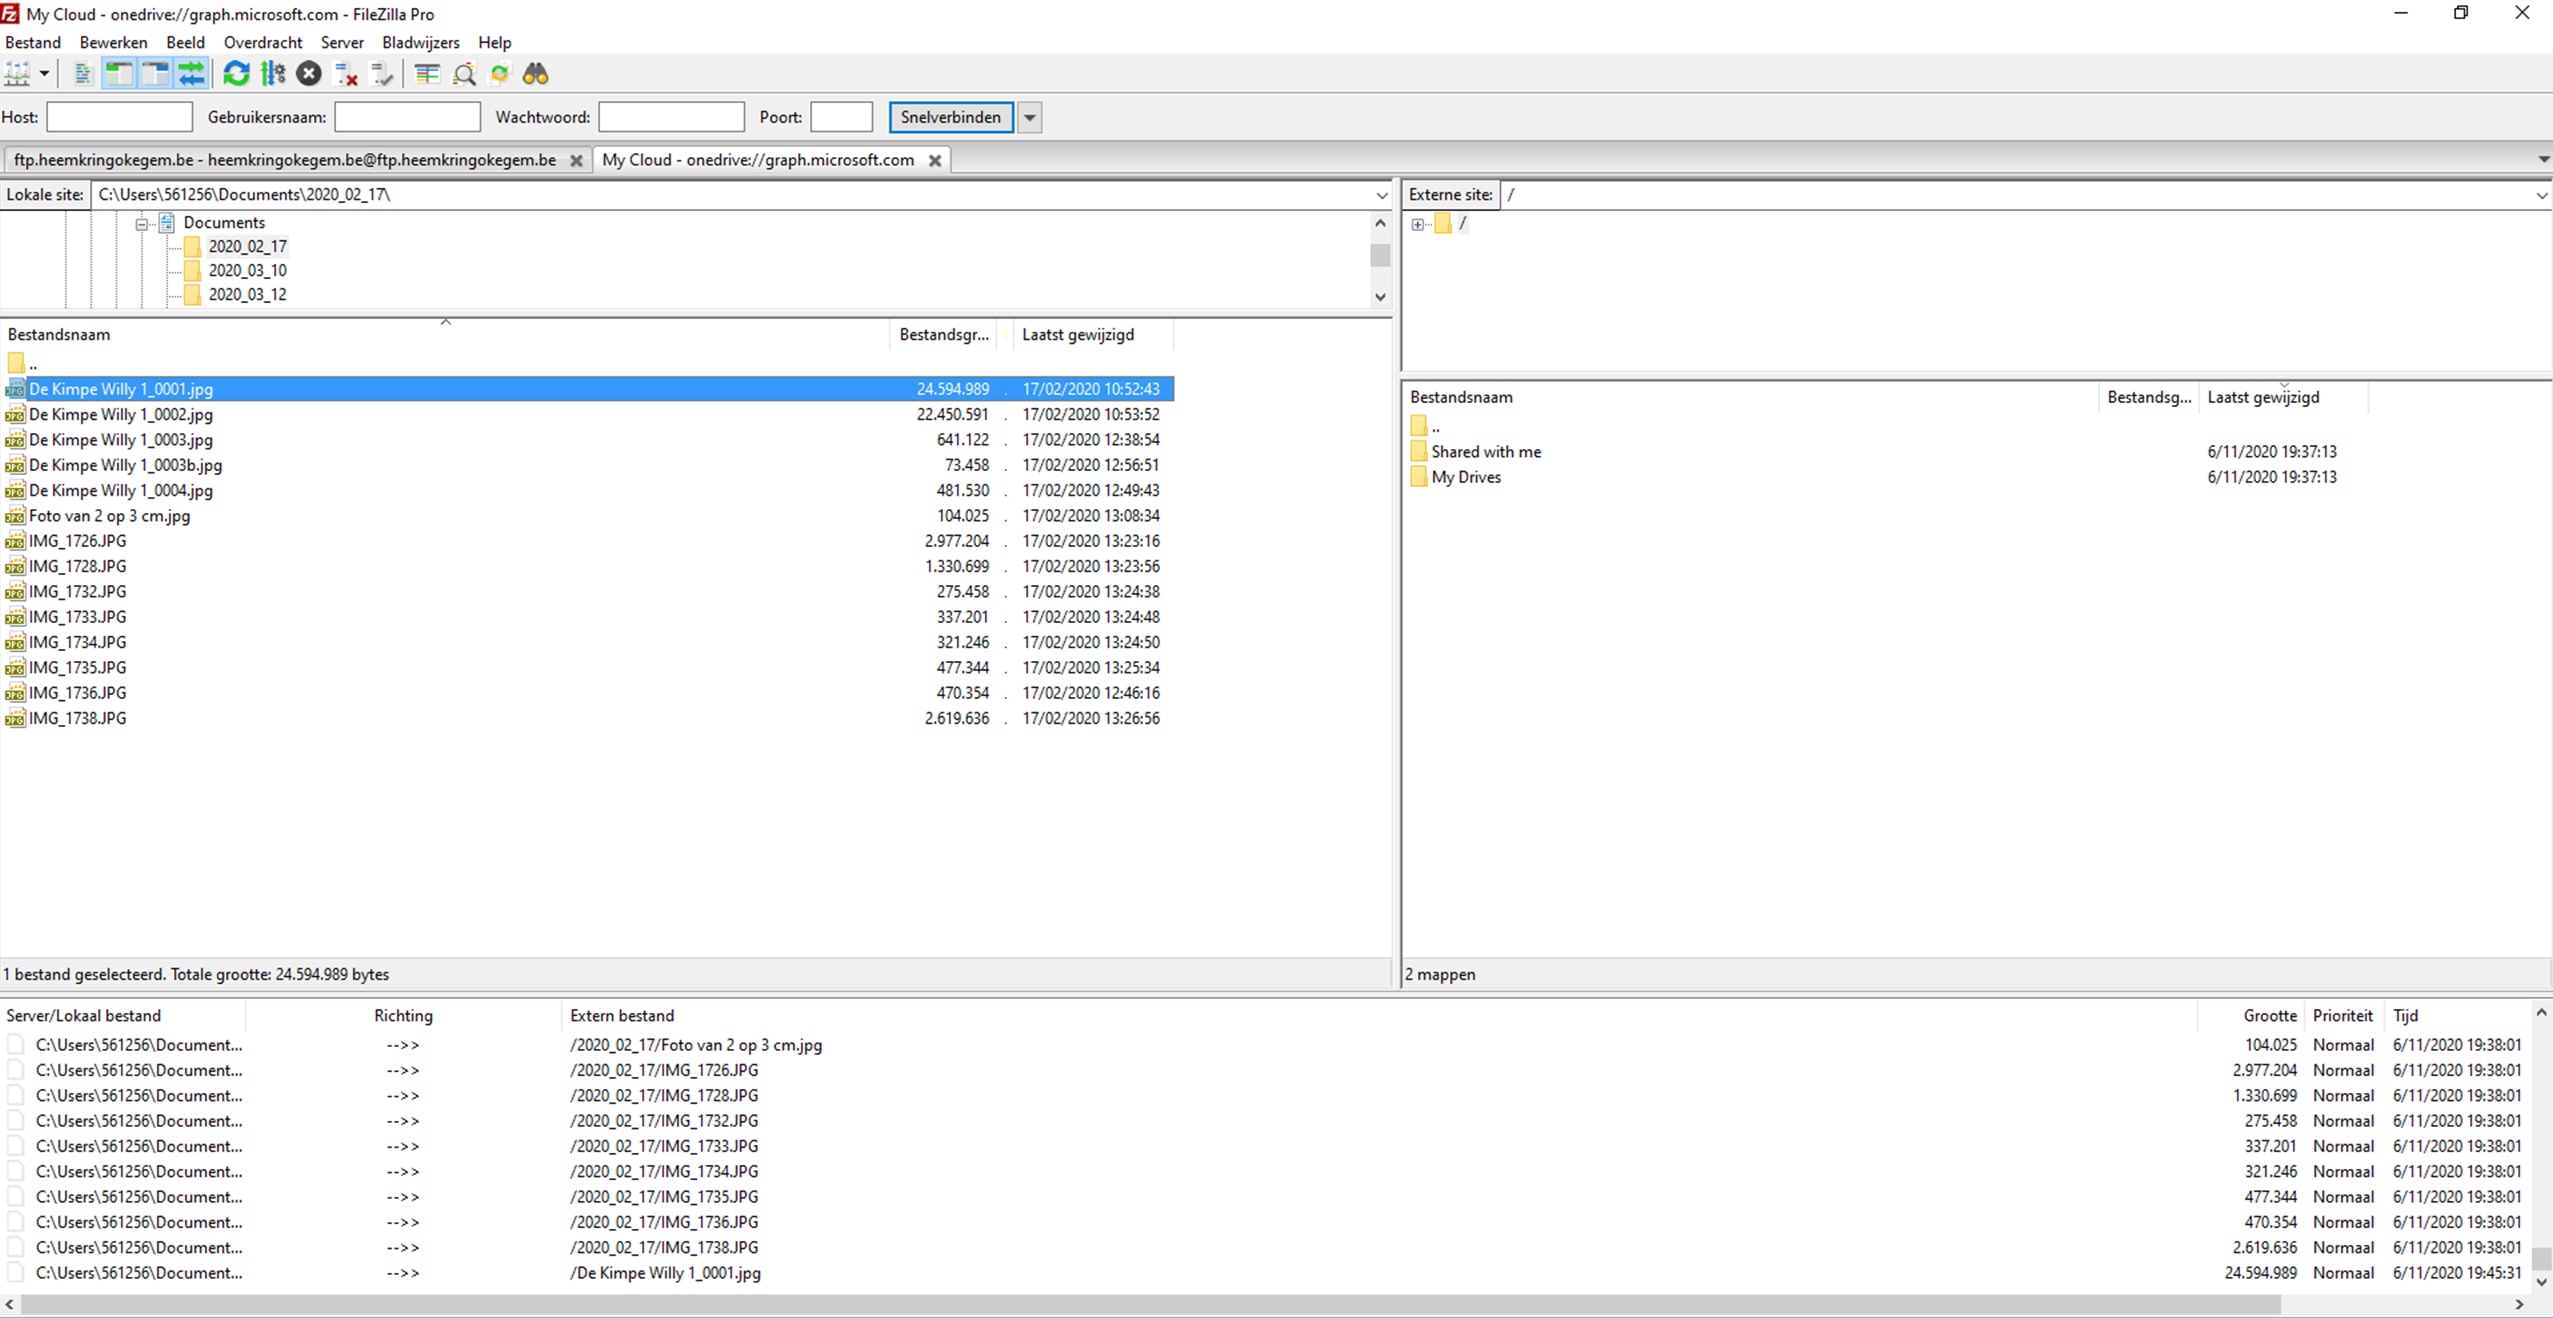Click the Poort input field
2553x1318 pixels.
click(841, 117)
